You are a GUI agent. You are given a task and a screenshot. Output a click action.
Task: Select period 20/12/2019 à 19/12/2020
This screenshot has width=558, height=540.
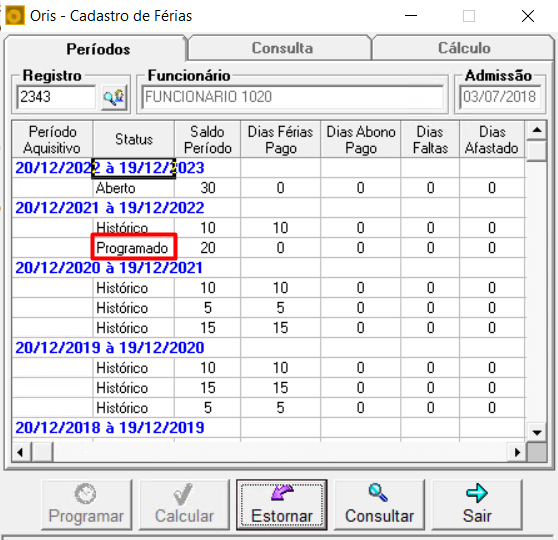coord(110,347)
